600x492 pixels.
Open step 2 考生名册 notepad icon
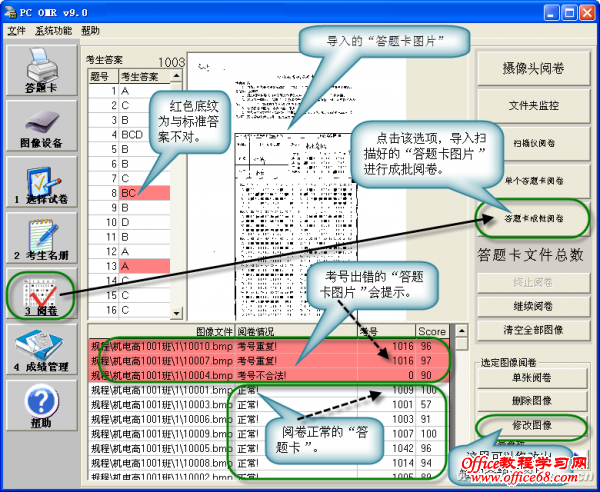pyautogui.click(x=41, y=238)
